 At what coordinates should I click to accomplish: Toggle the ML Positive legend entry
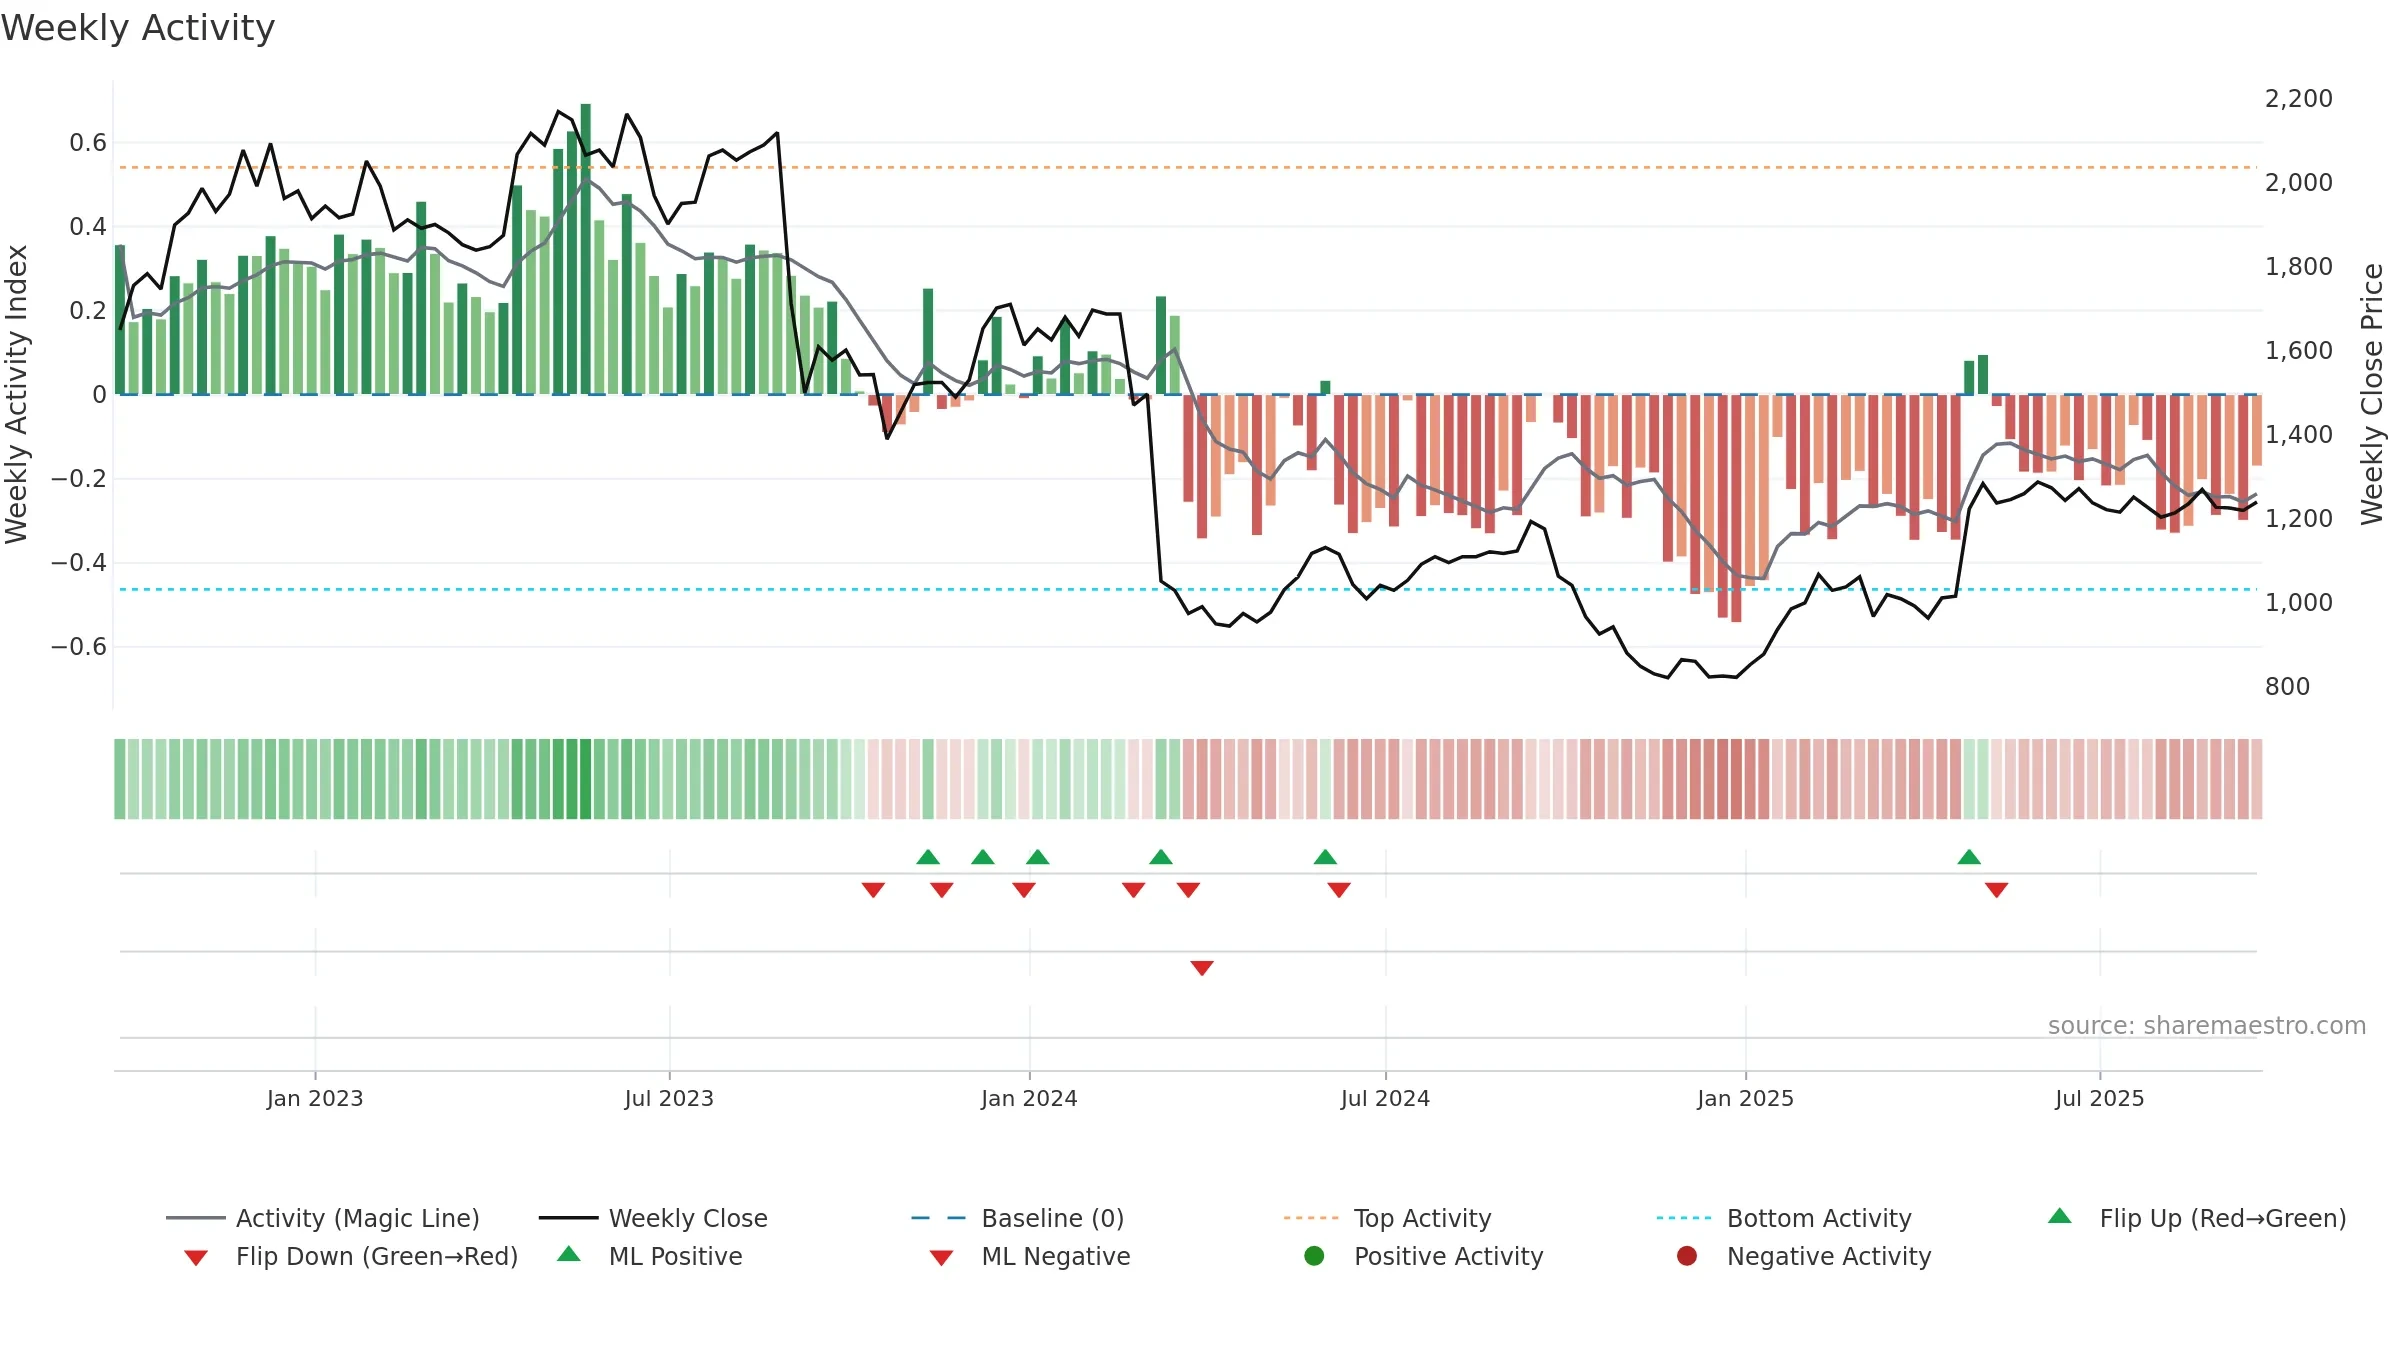650,1256
